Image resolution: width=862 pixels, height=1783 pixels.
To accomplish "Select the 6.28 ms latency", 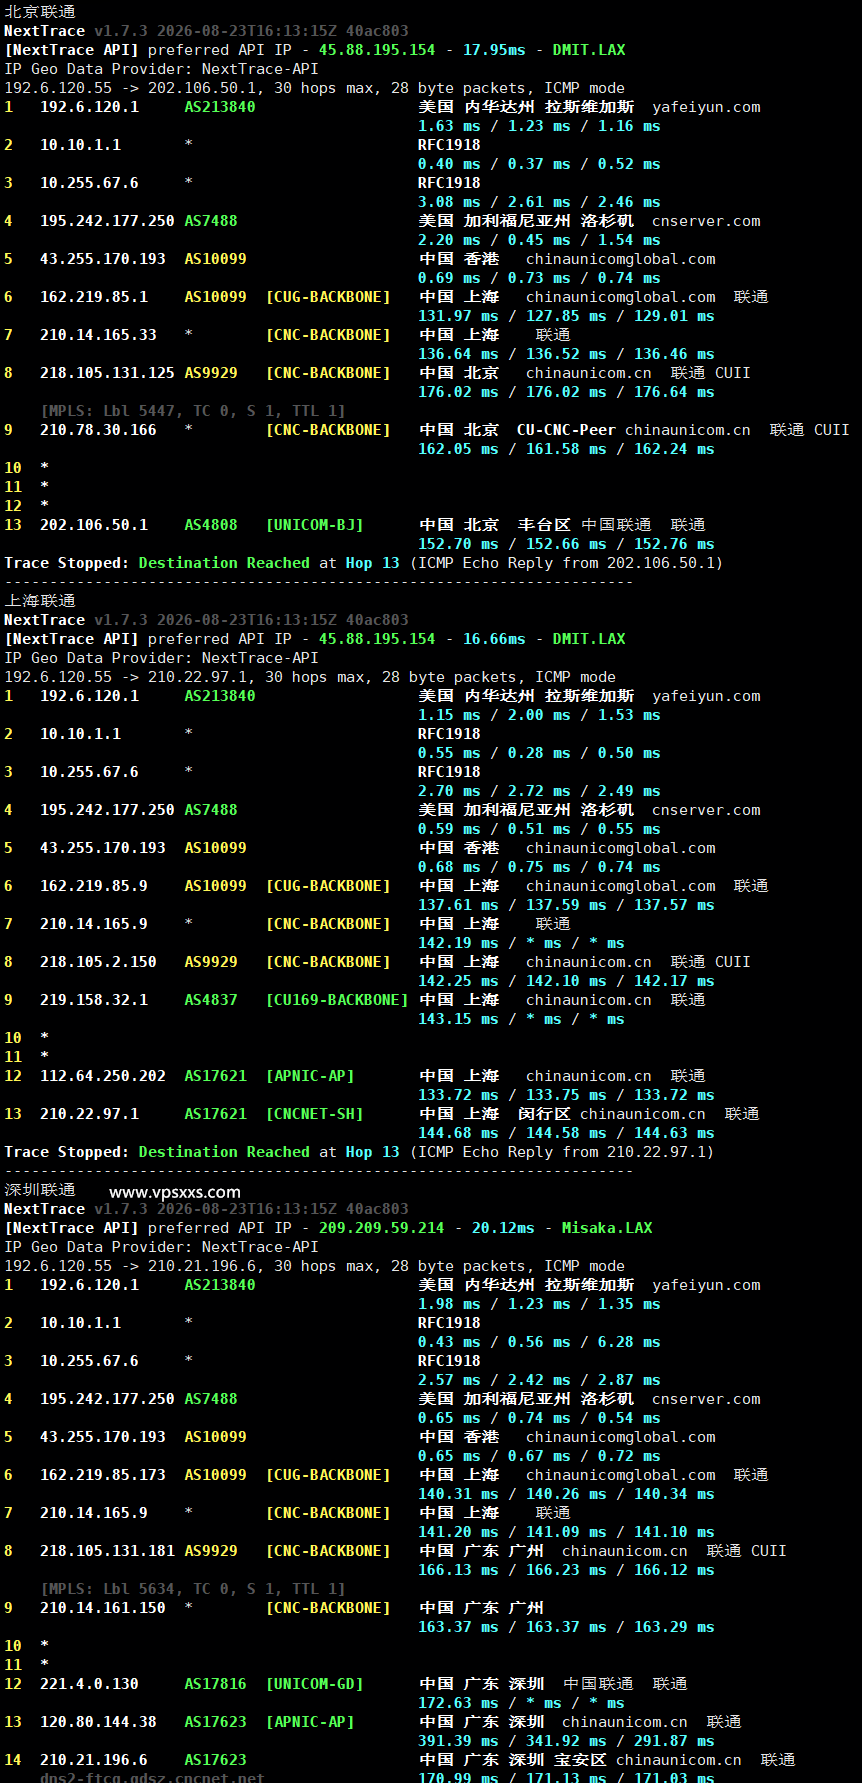I will coord(629,1342).
